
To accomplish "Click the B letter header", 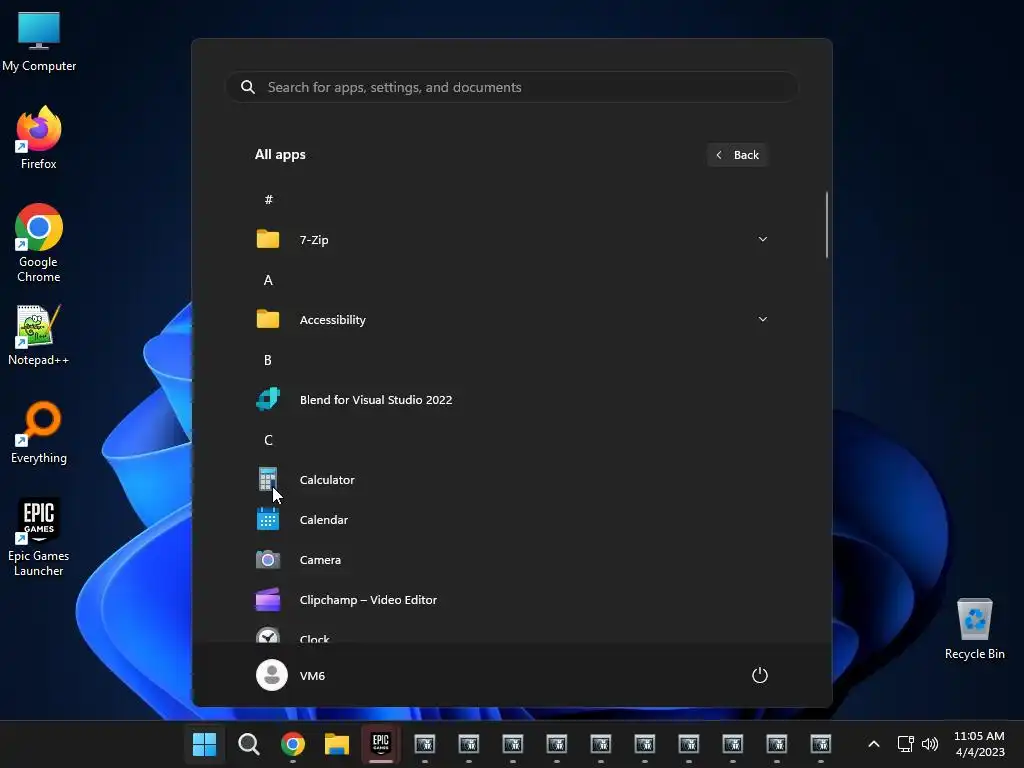I will 268,360.
